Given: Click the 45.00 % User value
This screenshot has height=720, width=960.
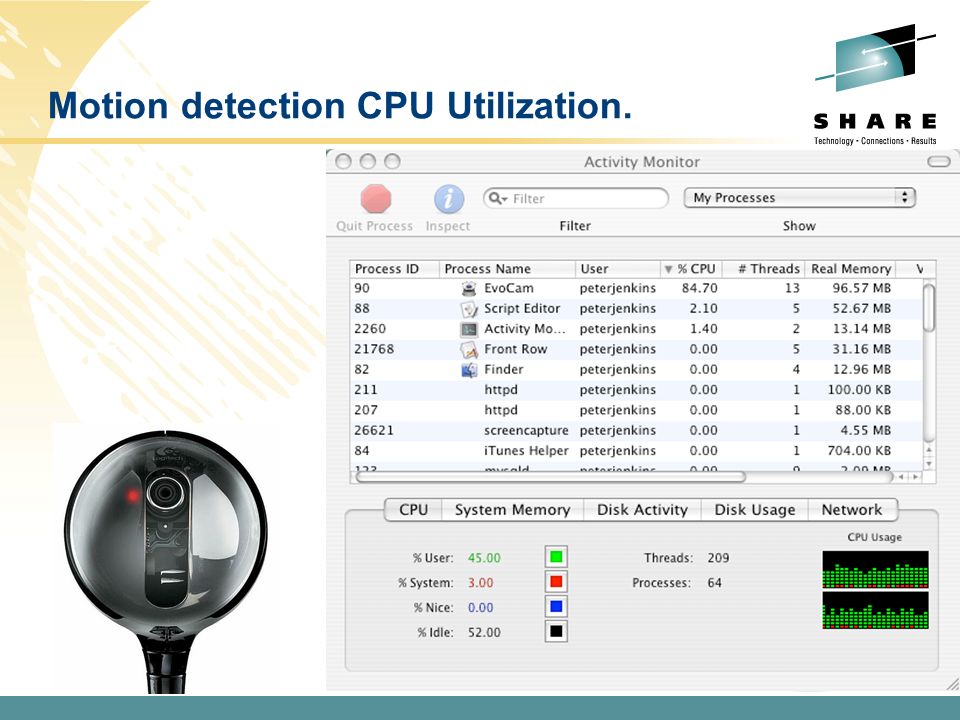Looking at the screenshot, I should 484,558.
